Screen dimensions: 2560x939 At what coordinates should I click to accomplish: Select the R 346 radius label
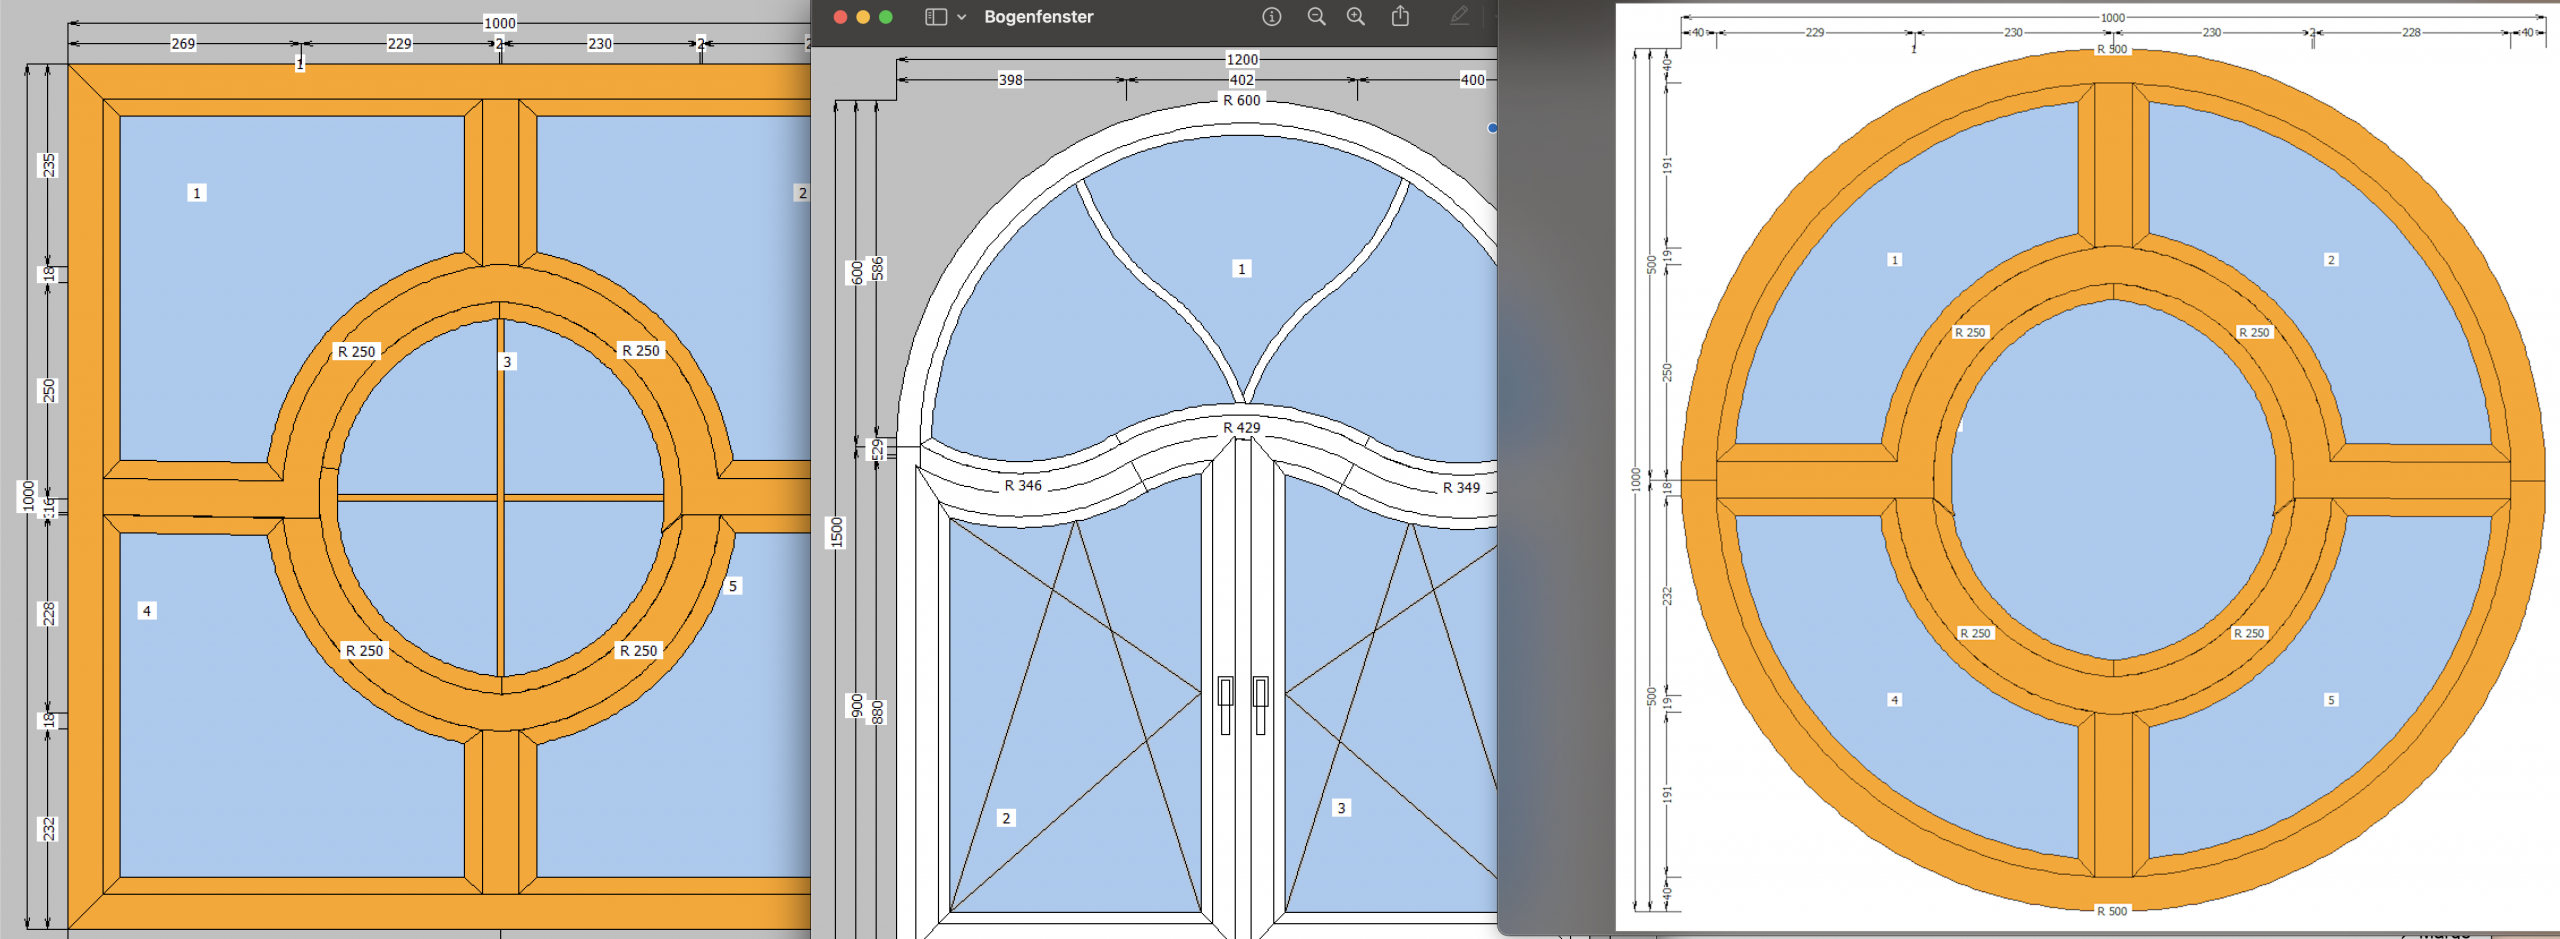pyautogui.click(x=1022, y=486)
